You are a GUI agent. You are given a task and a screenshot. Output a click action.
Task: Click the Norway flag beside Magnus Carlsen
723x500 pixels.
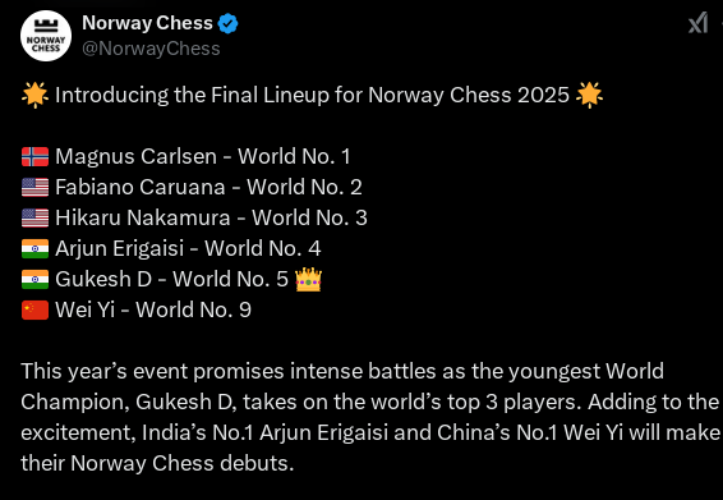34,157
